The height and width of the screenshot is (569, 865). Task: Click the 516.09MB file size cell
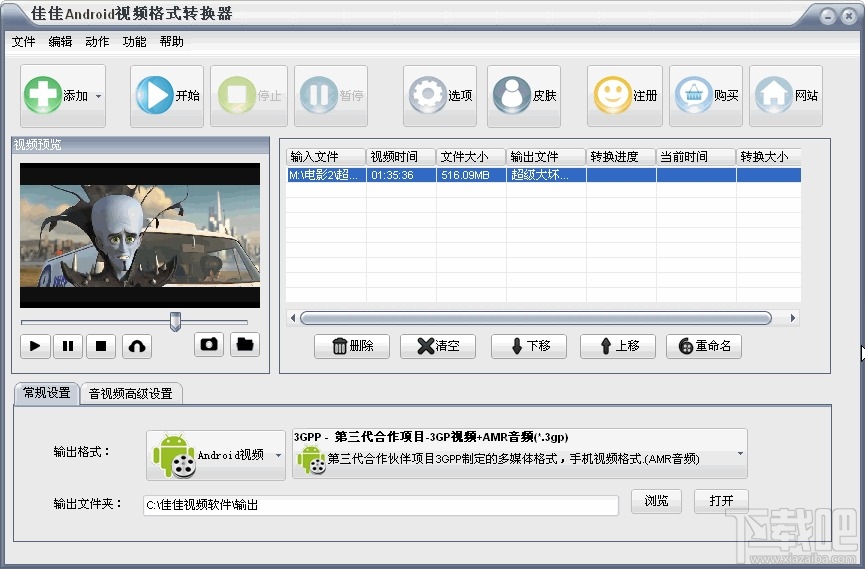tap(471, 175)
